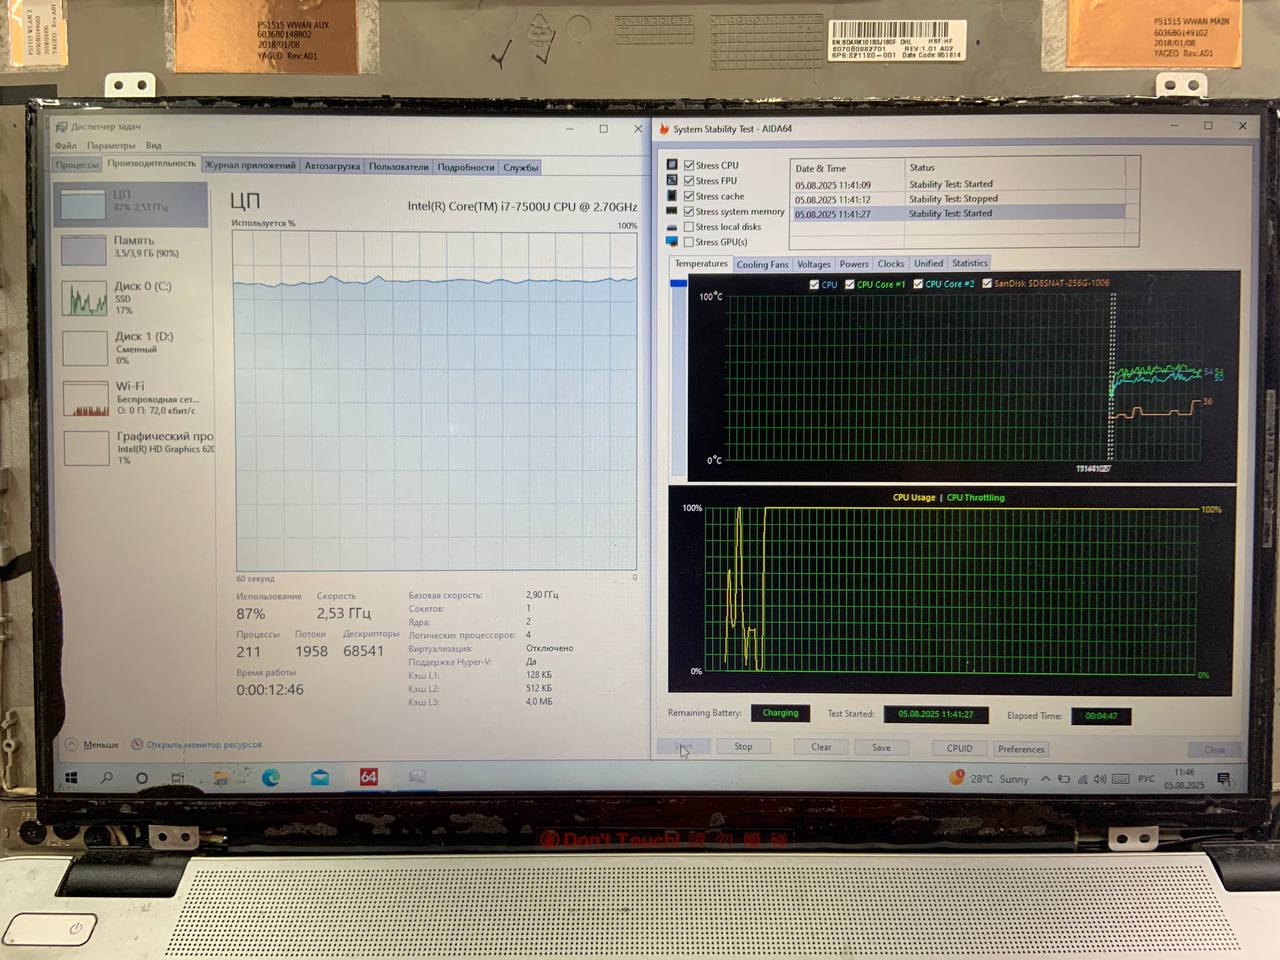Screen dimensions: 1280x960
Task: Open the AIDA64 taskbar icon
Action: (368, 777)
